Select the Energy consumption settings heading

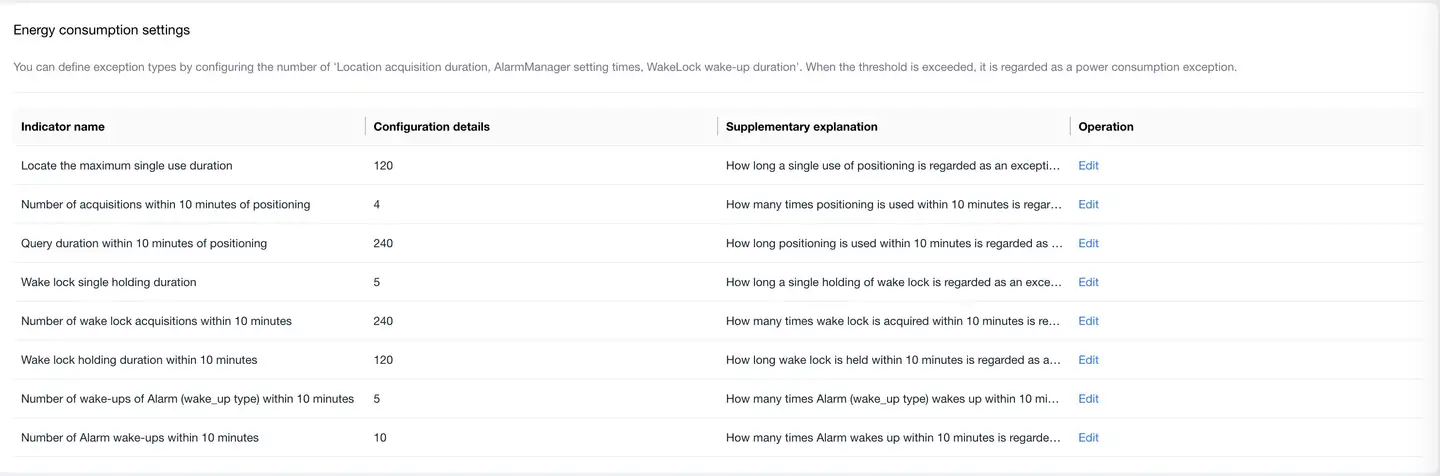101,30
